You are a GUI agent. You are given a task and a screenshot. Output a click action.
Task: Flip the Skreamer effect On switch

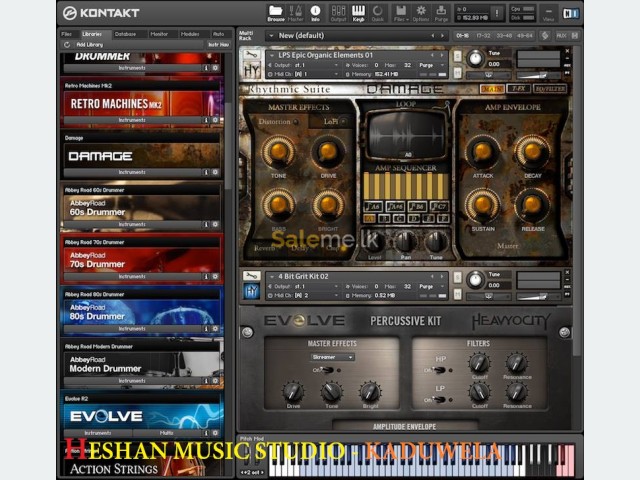[327, 370]
